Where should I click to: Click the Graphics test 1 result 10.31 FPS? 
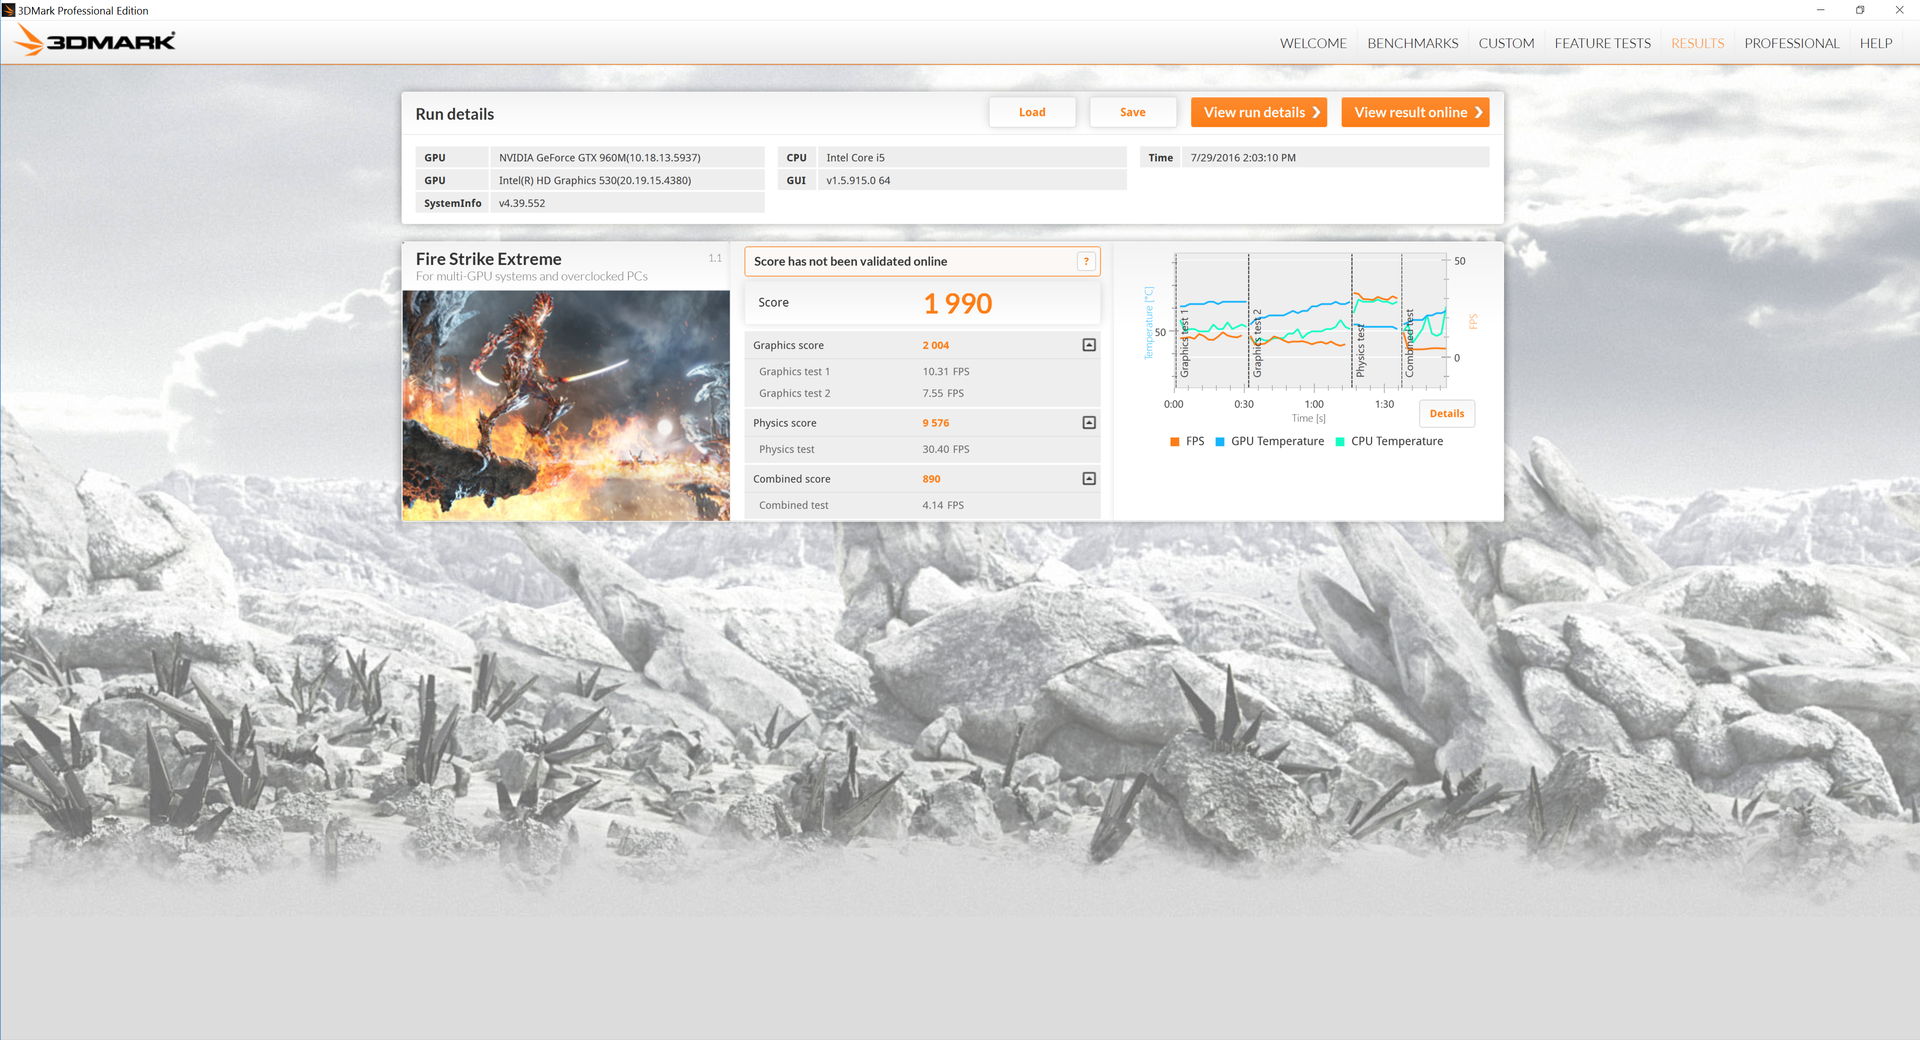946,371
